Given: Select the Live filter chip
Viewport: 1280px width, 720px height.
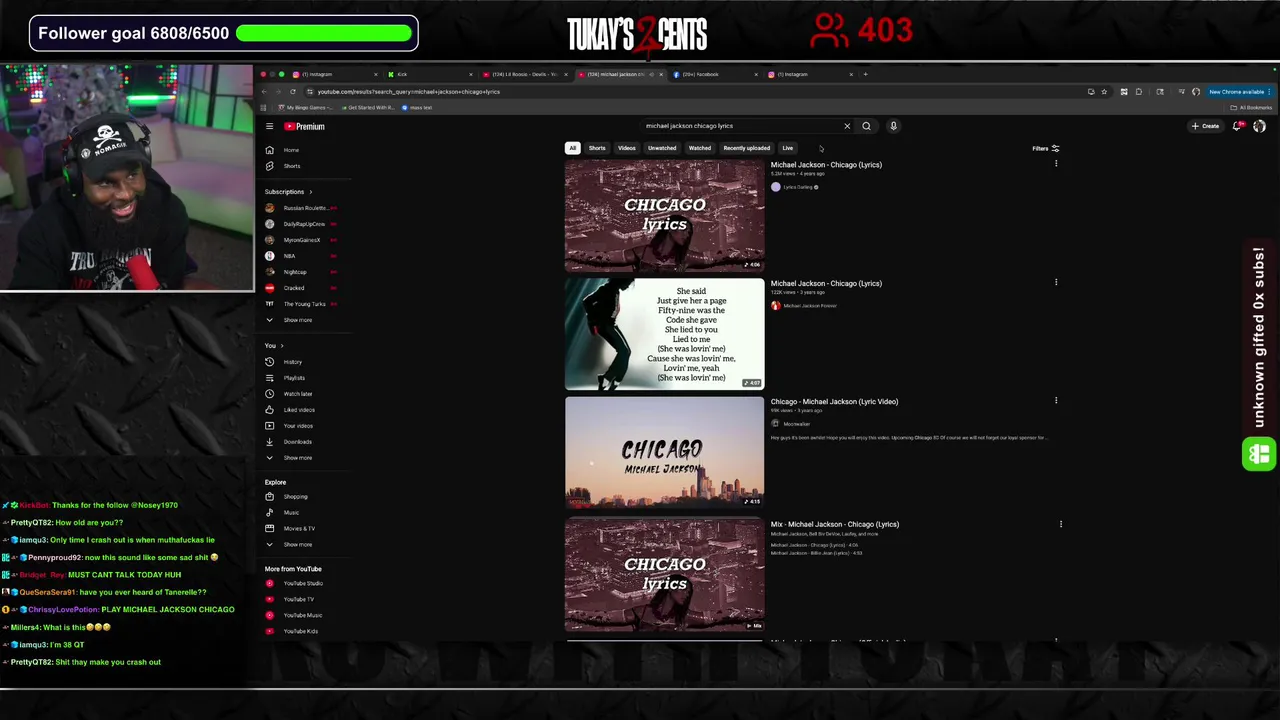Looking at the screenshot, I should (788, 148).
